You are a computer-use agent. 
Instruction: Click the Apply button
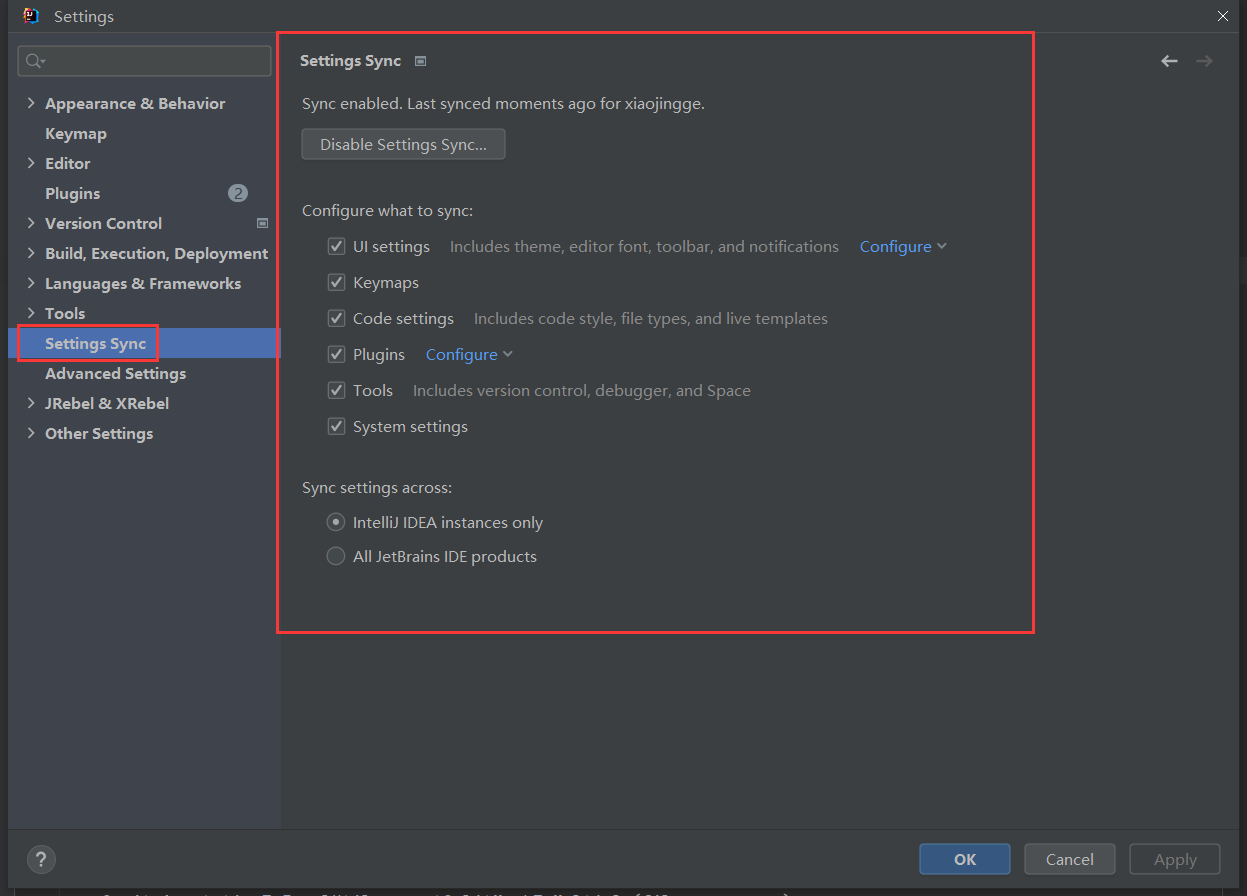pos(1175,859)
